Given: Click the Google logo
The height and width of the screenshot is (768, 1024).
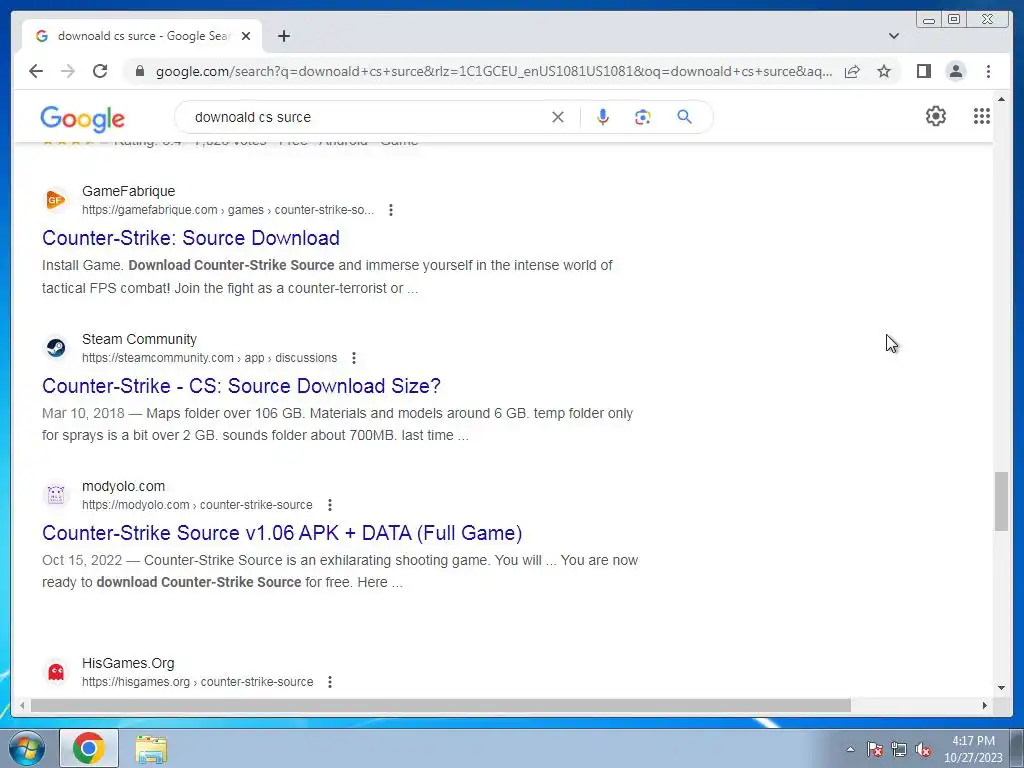Looking at the screenshot, I should pos(82,118).
